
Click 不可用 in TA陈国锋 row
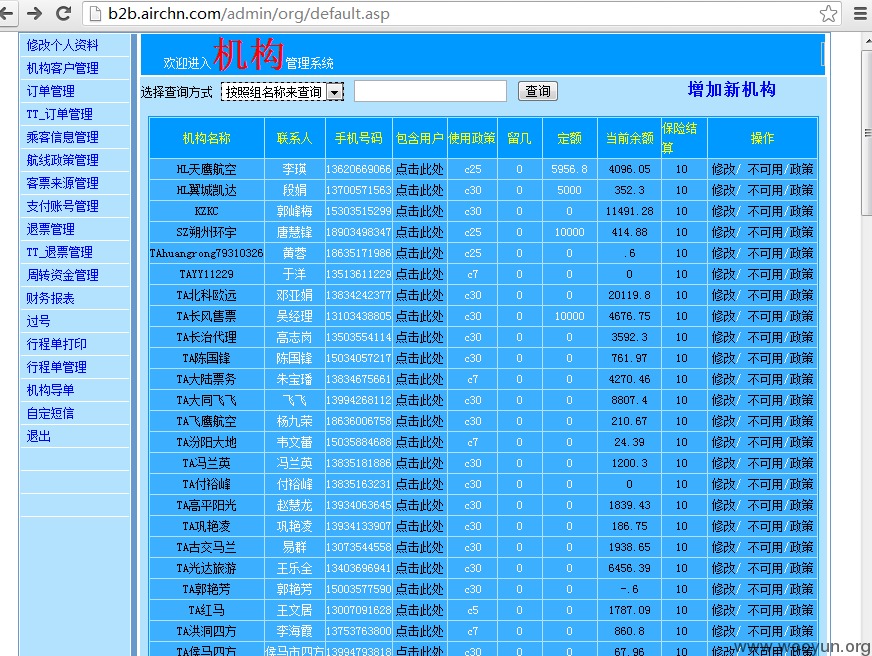[x=765, y=358]
